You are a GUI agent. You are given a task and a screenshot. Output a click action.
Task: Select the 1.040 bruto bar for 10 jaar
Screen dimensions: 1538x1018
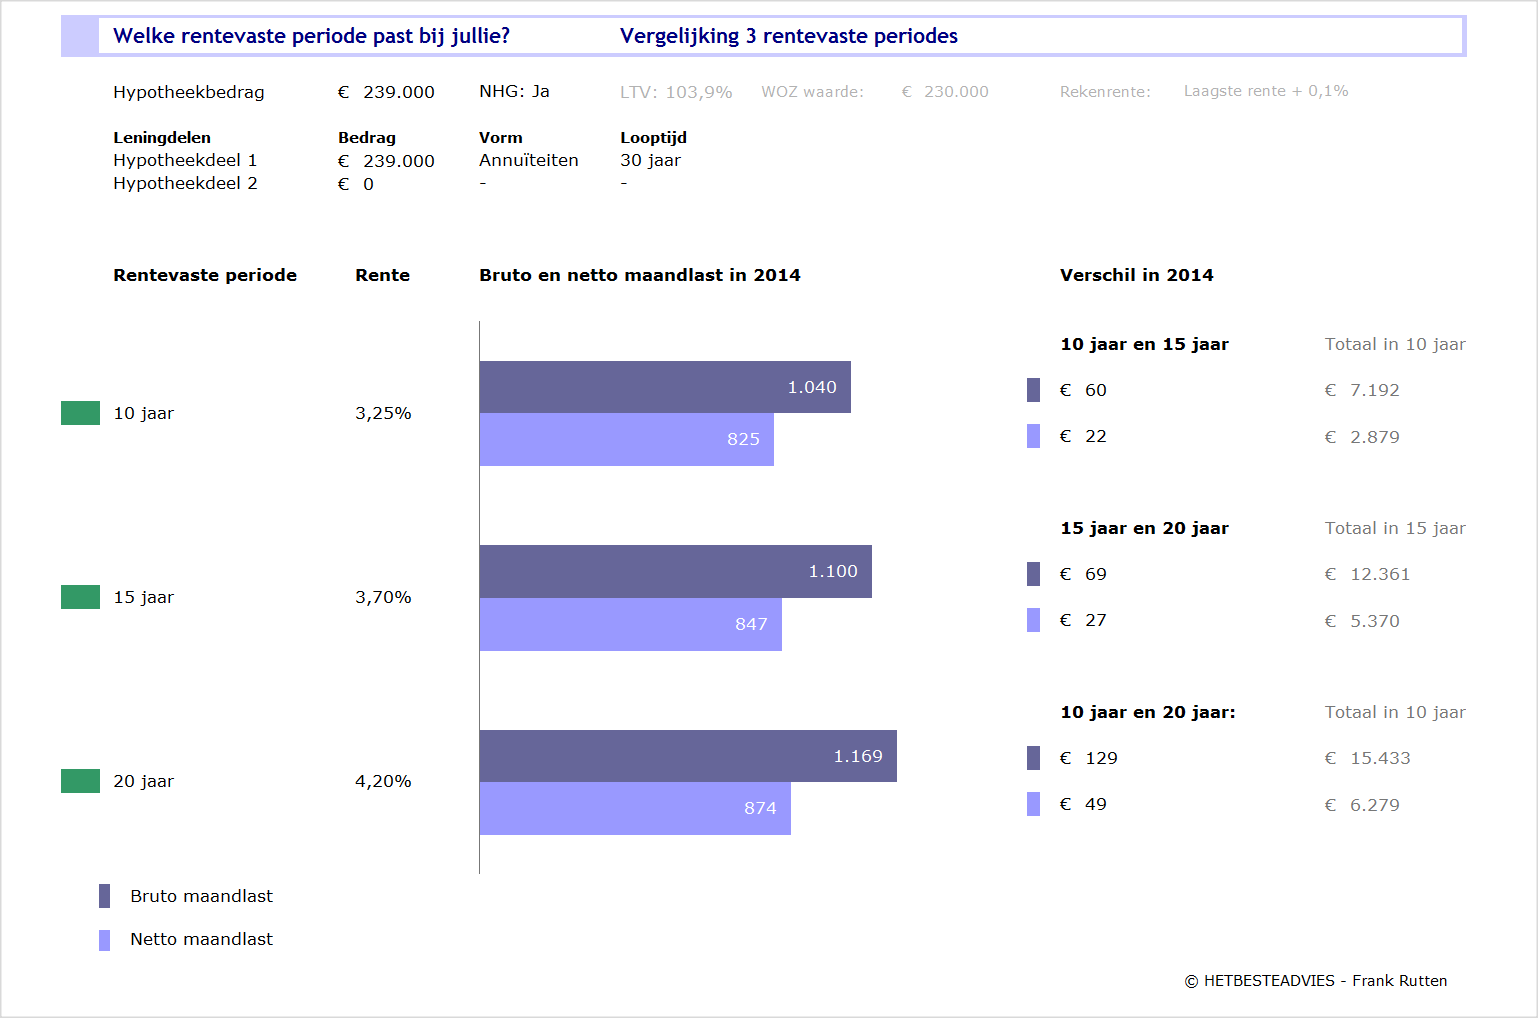[x=664, y=387]
